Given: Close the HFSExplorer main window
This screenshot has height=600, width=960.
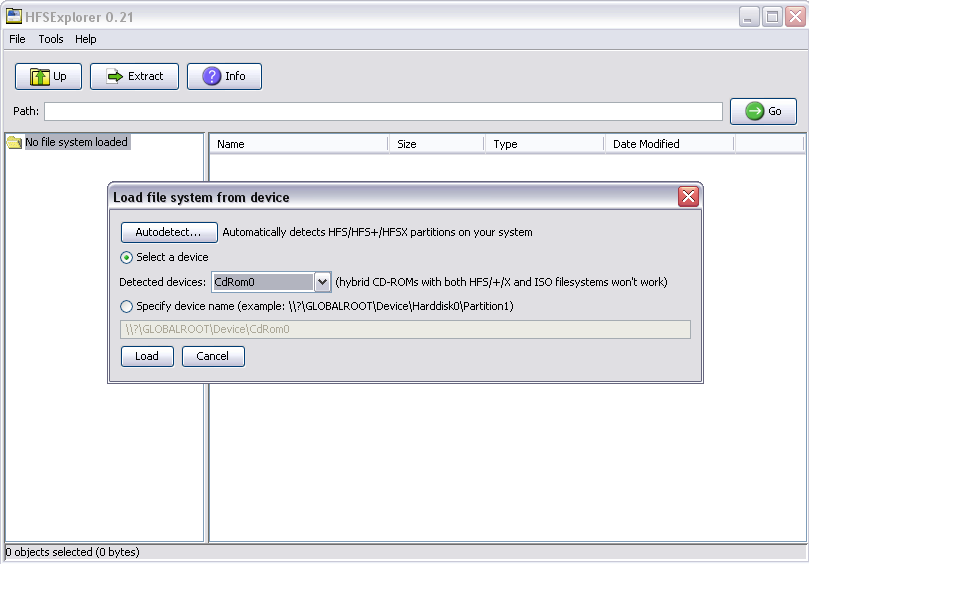Looking at the screenshot, I should click(795, 17).
